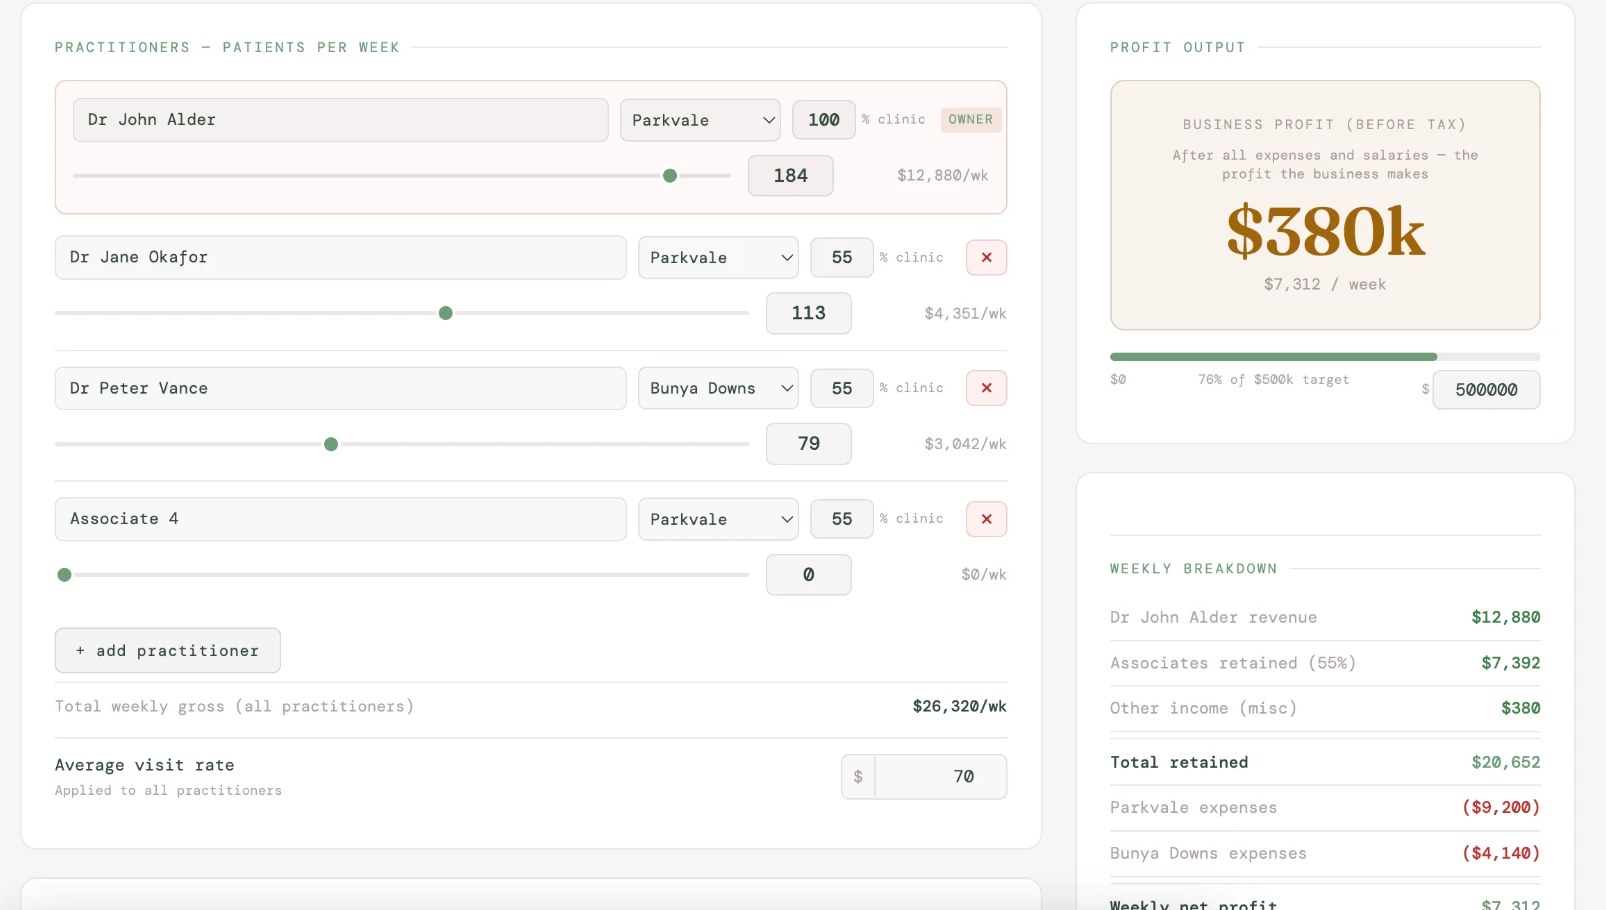Open Dr Peter Vance's Bunya Downs dropdown

718,388
